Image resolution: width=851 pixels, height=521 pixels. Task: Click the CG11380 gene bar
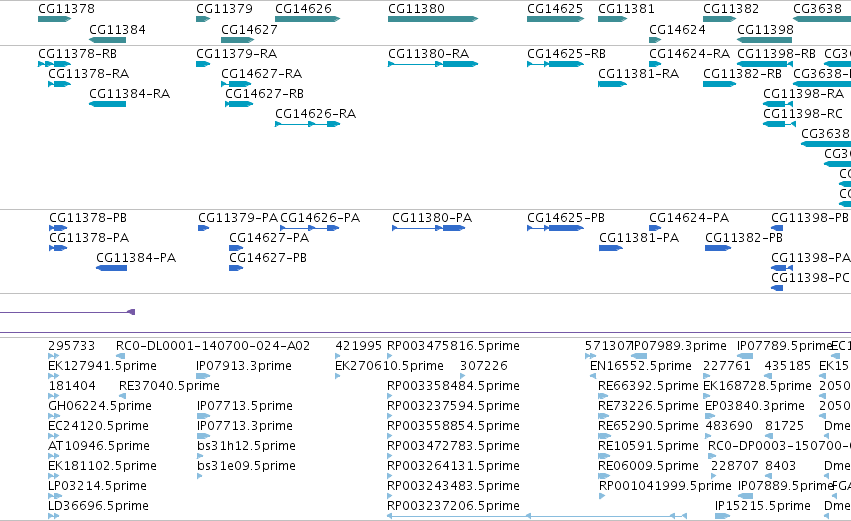tap(433, 19)
